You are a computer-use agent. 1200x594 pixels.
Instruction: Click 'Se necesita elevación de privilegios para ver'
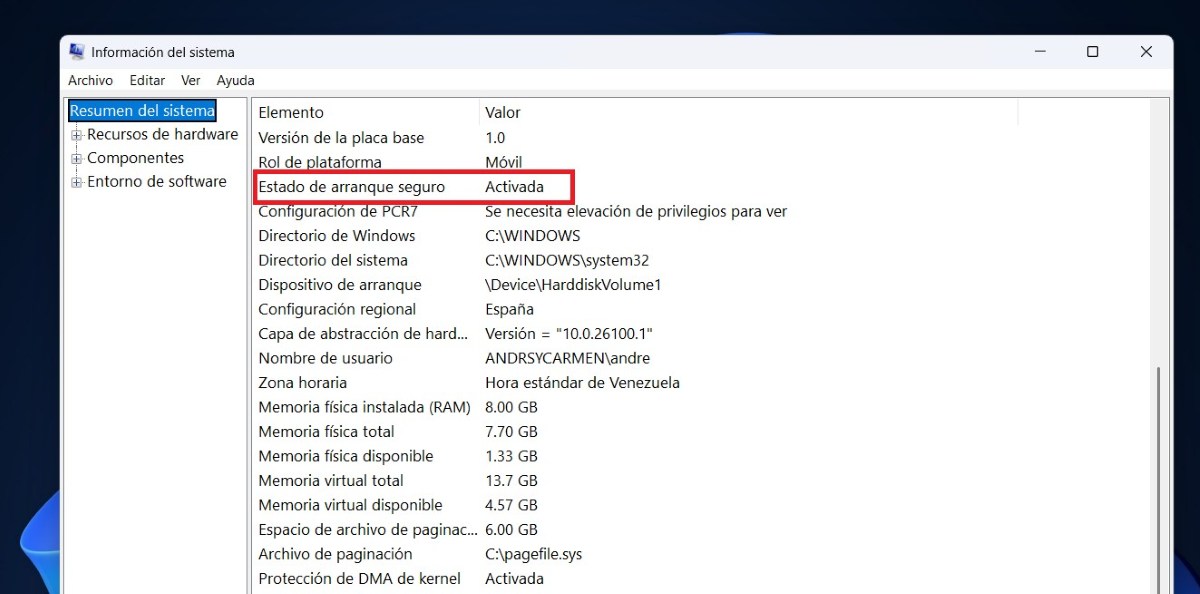636,211
